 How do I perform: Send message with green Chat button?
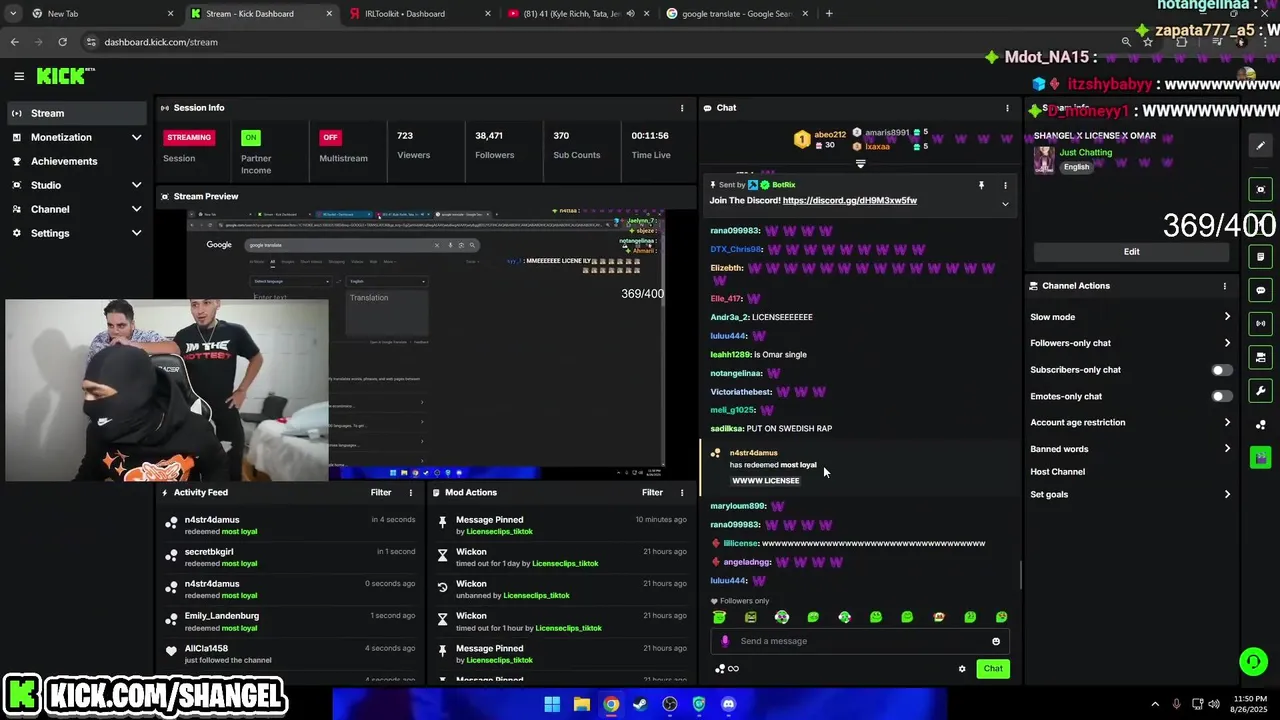[x=993, y=669]
